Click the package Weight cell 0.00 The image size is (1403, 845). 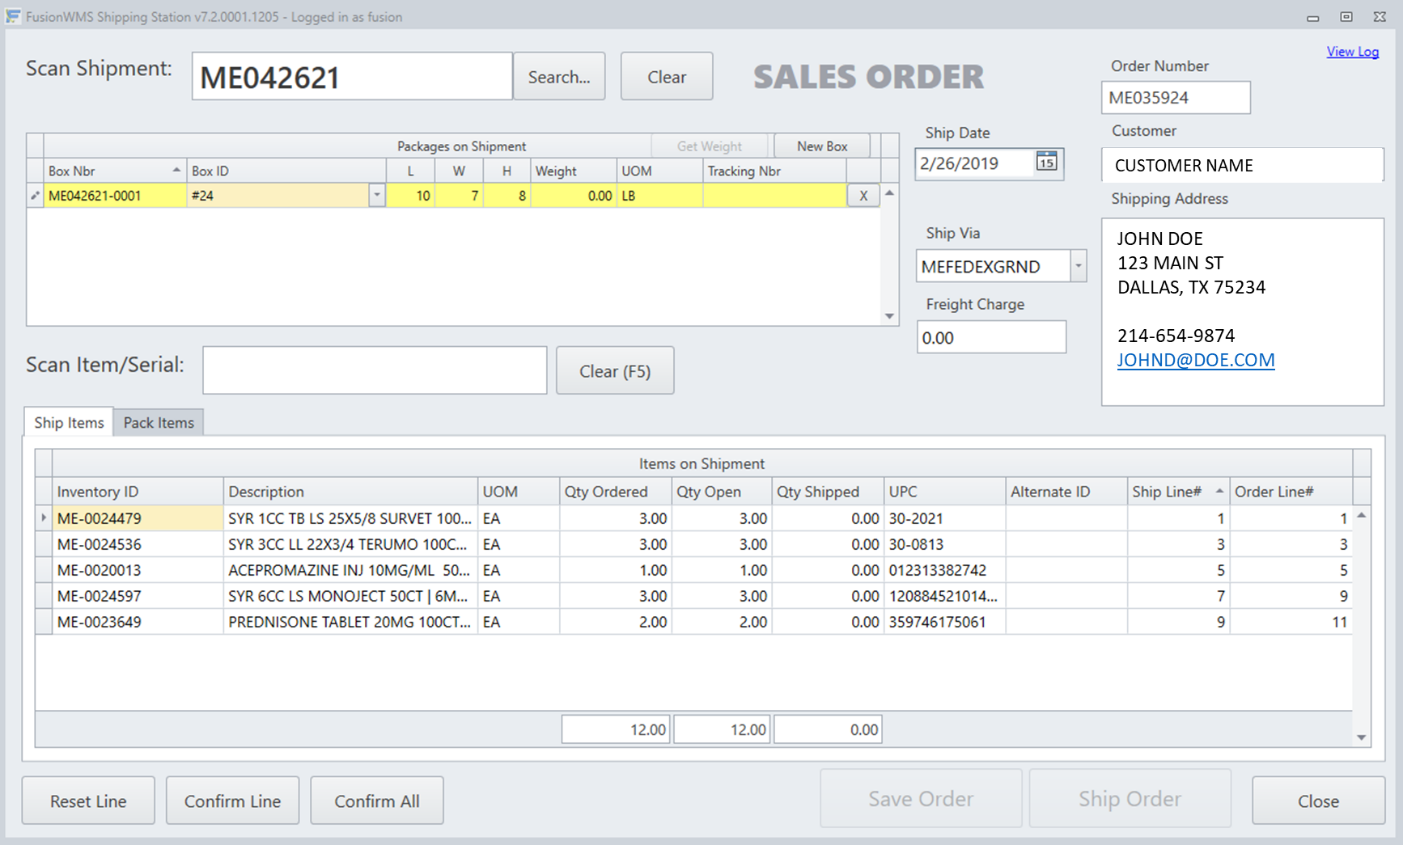pos(573,196)
